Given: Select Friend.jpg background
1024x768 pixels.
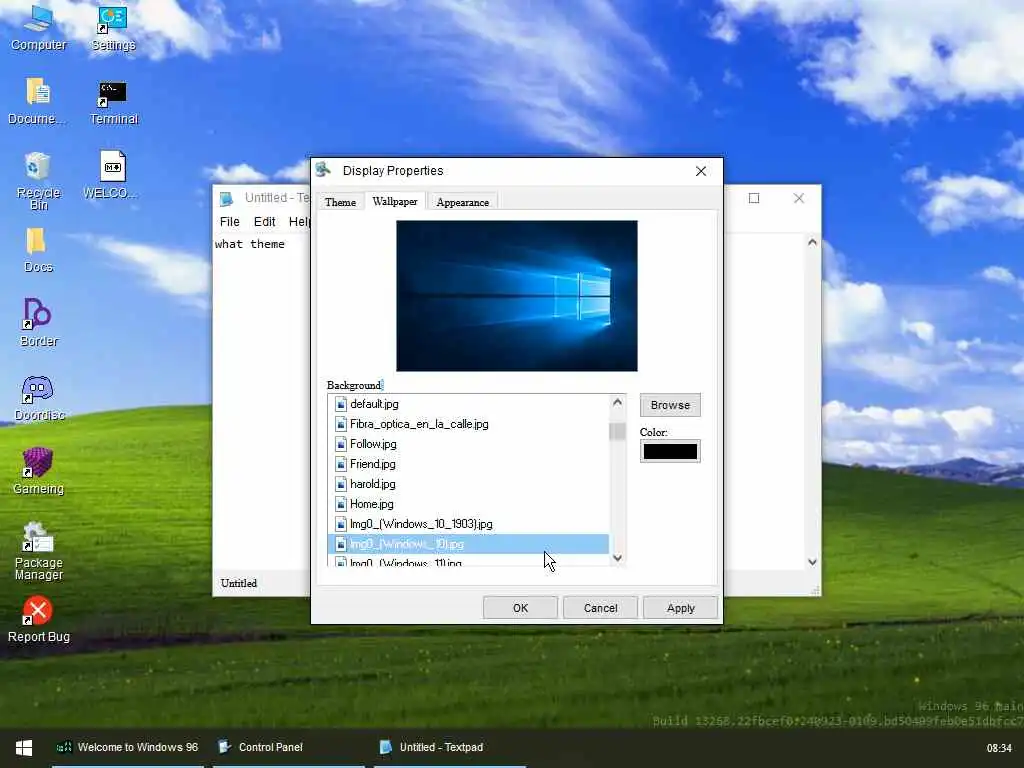Looking at the screenshot, I should (468, 464).
